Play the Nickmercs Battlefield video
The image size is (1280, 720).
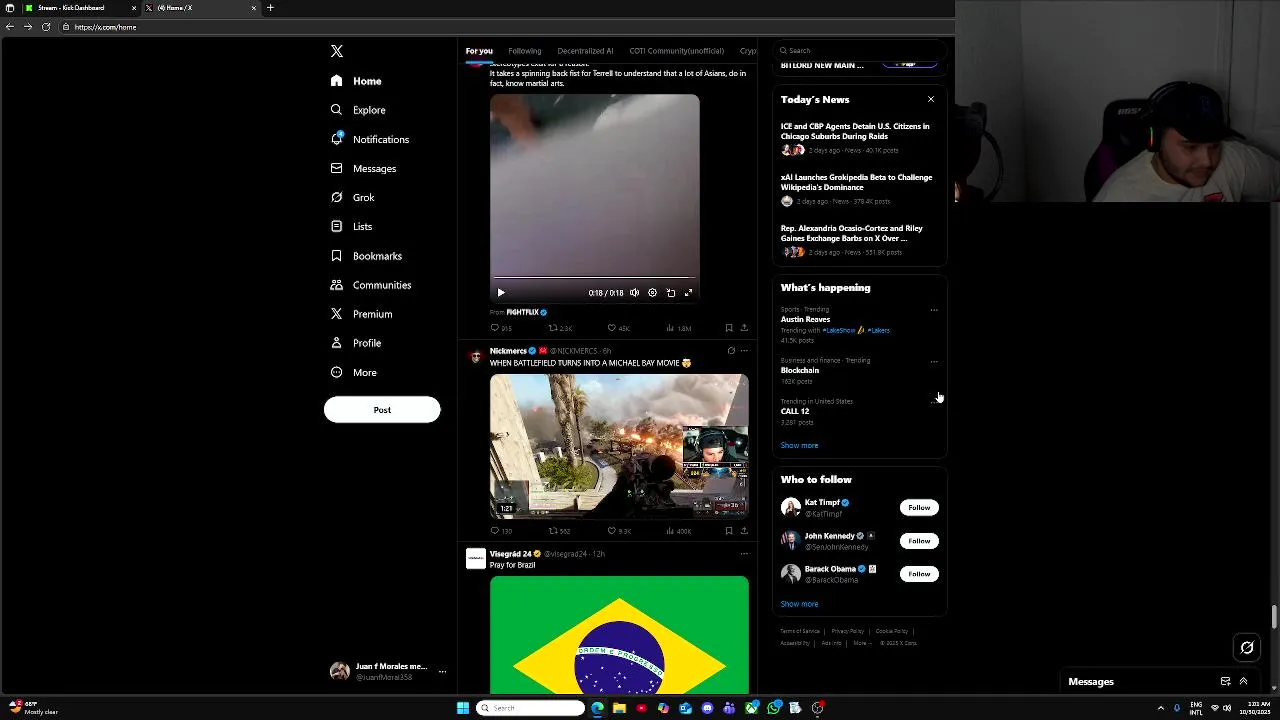point(619,446)
